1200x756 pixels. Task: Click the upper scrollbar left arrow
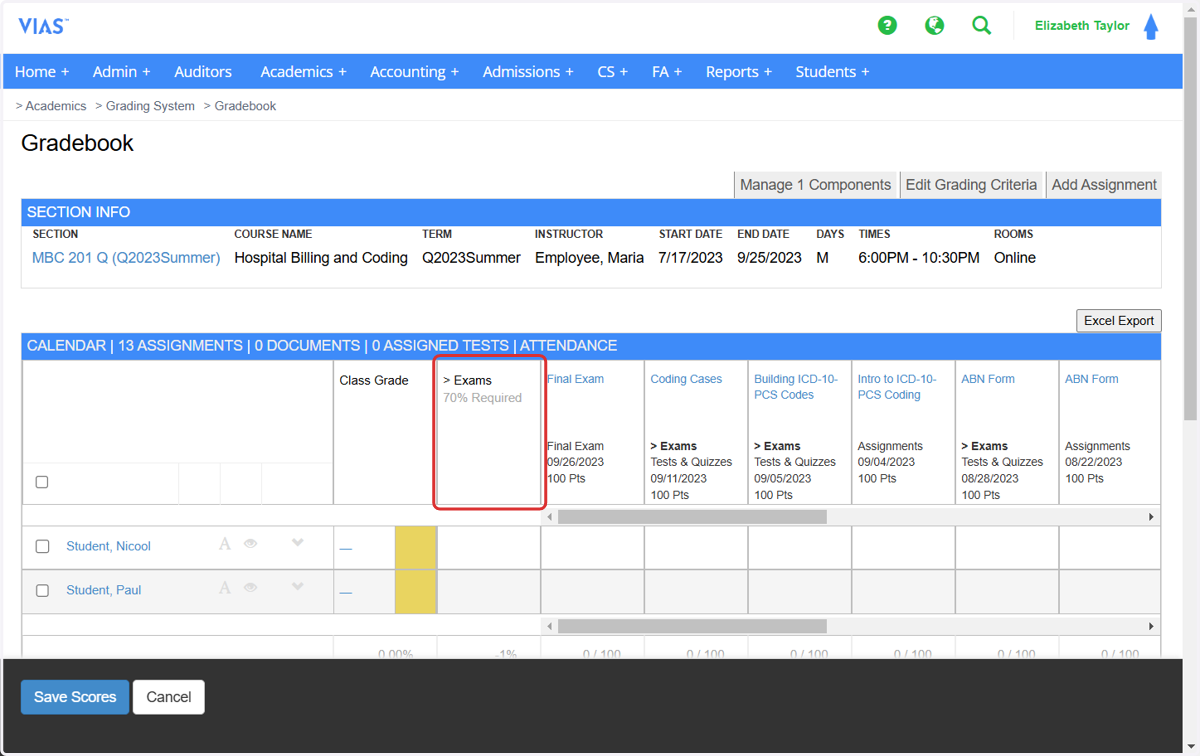[549, 517]
